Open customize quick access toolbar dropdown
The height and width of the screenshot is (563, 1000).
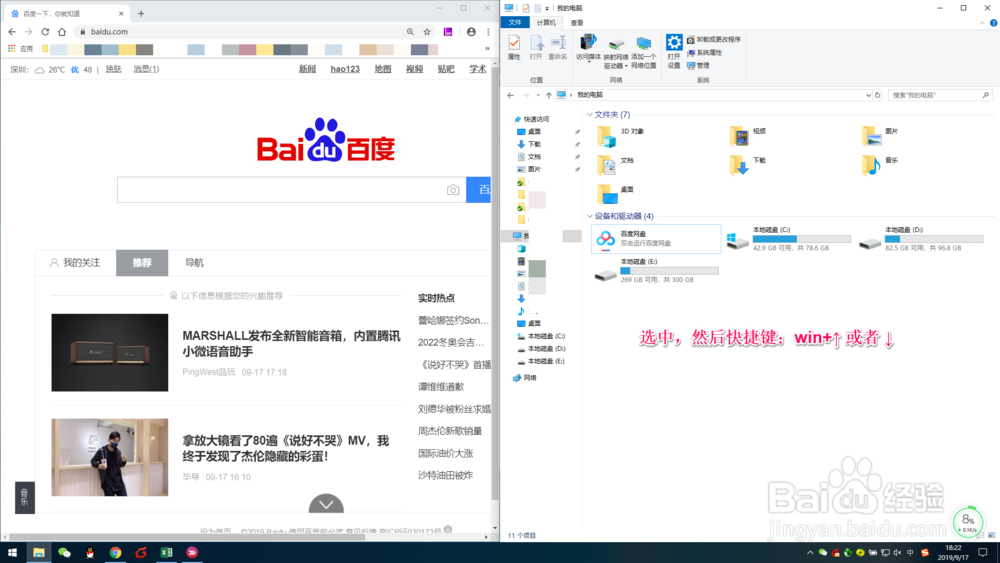547,8
